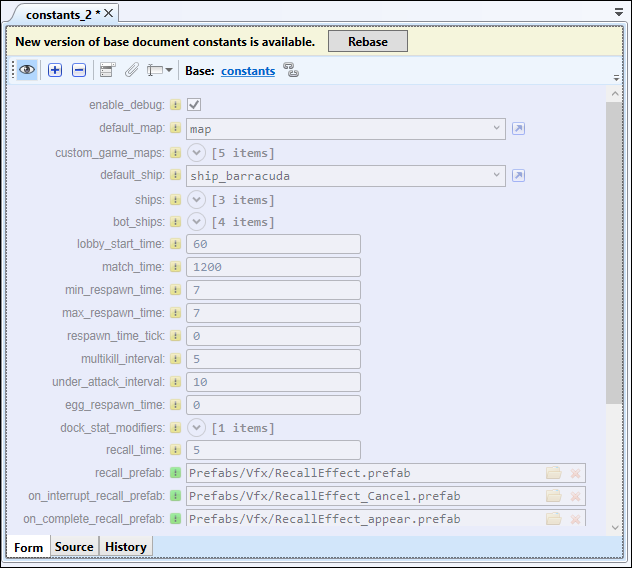632x568 pixels.
Task: Open the field label dropdown in toolbar
Action: click(160, 70)
